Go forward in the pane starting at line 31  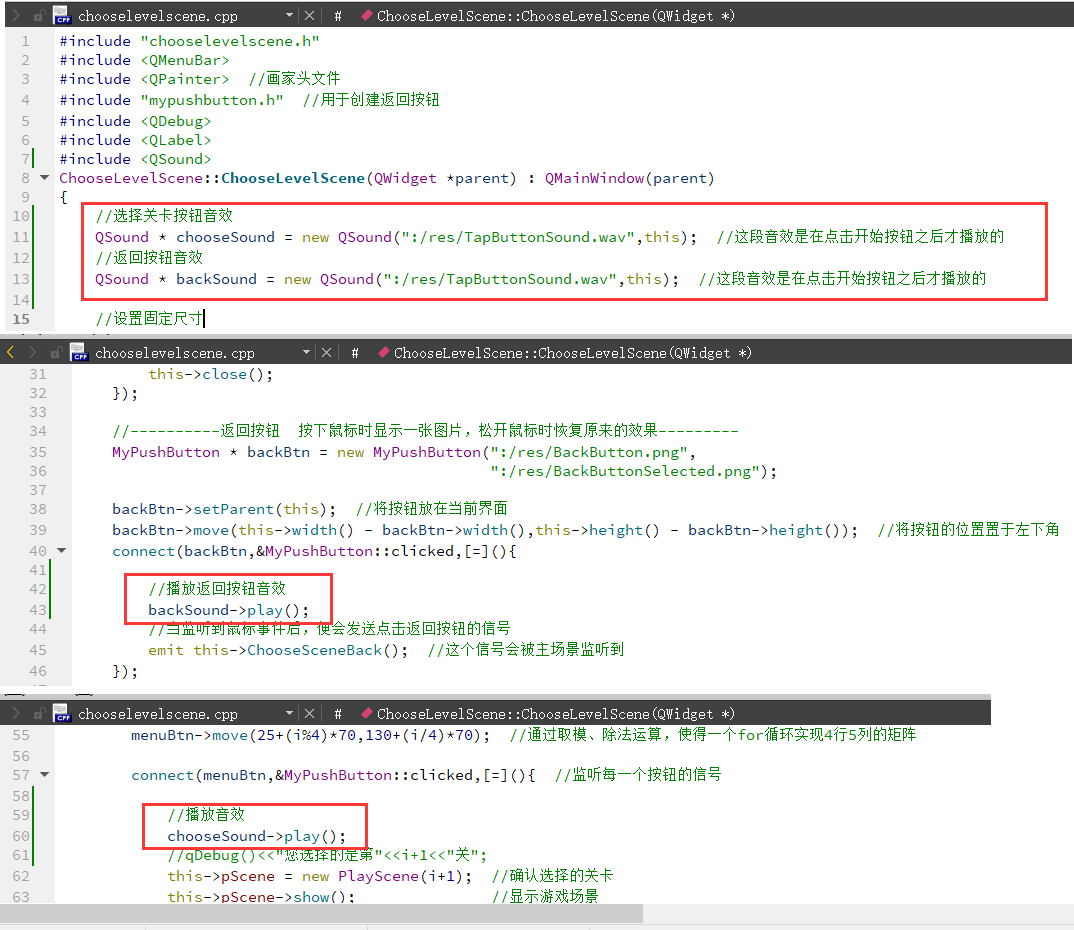(x=32, y=352)
